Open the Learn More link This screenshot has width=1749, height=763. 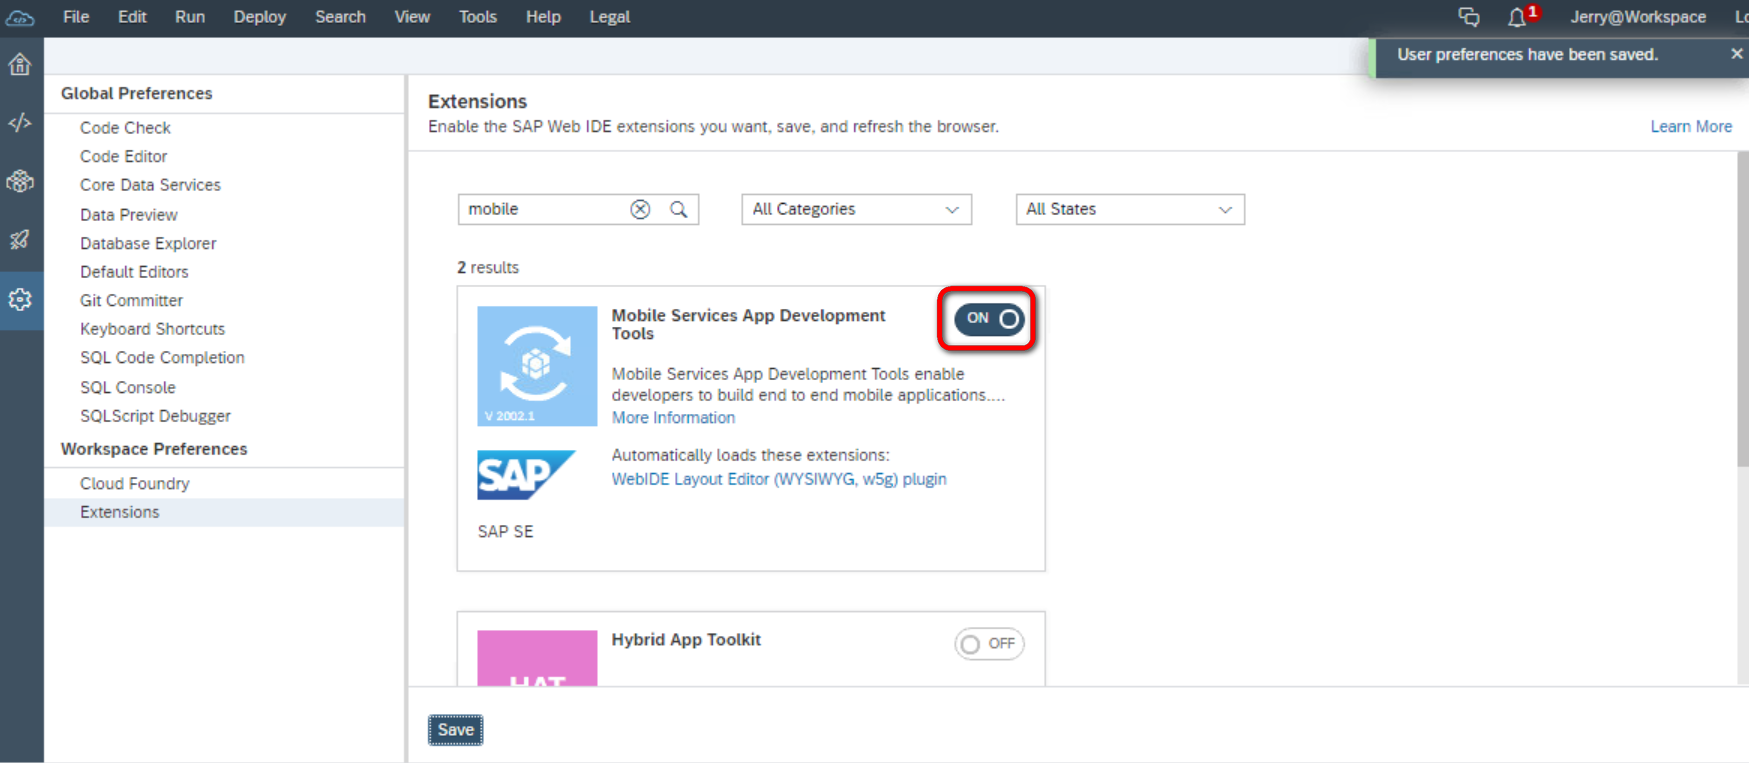(x=1691, y=126)
